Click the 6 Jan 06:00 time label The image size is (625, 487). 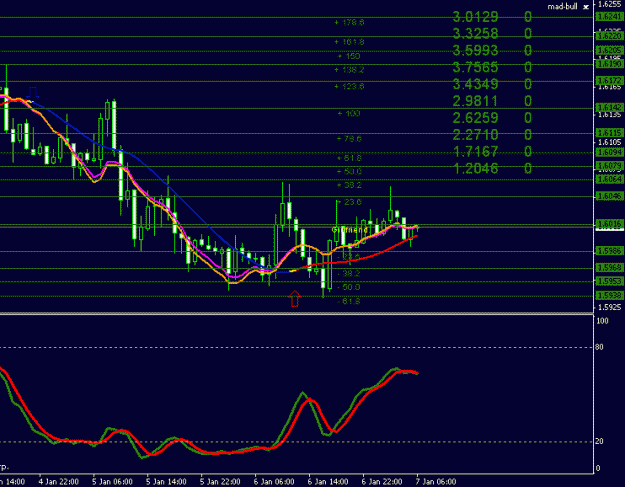(274, 482)
